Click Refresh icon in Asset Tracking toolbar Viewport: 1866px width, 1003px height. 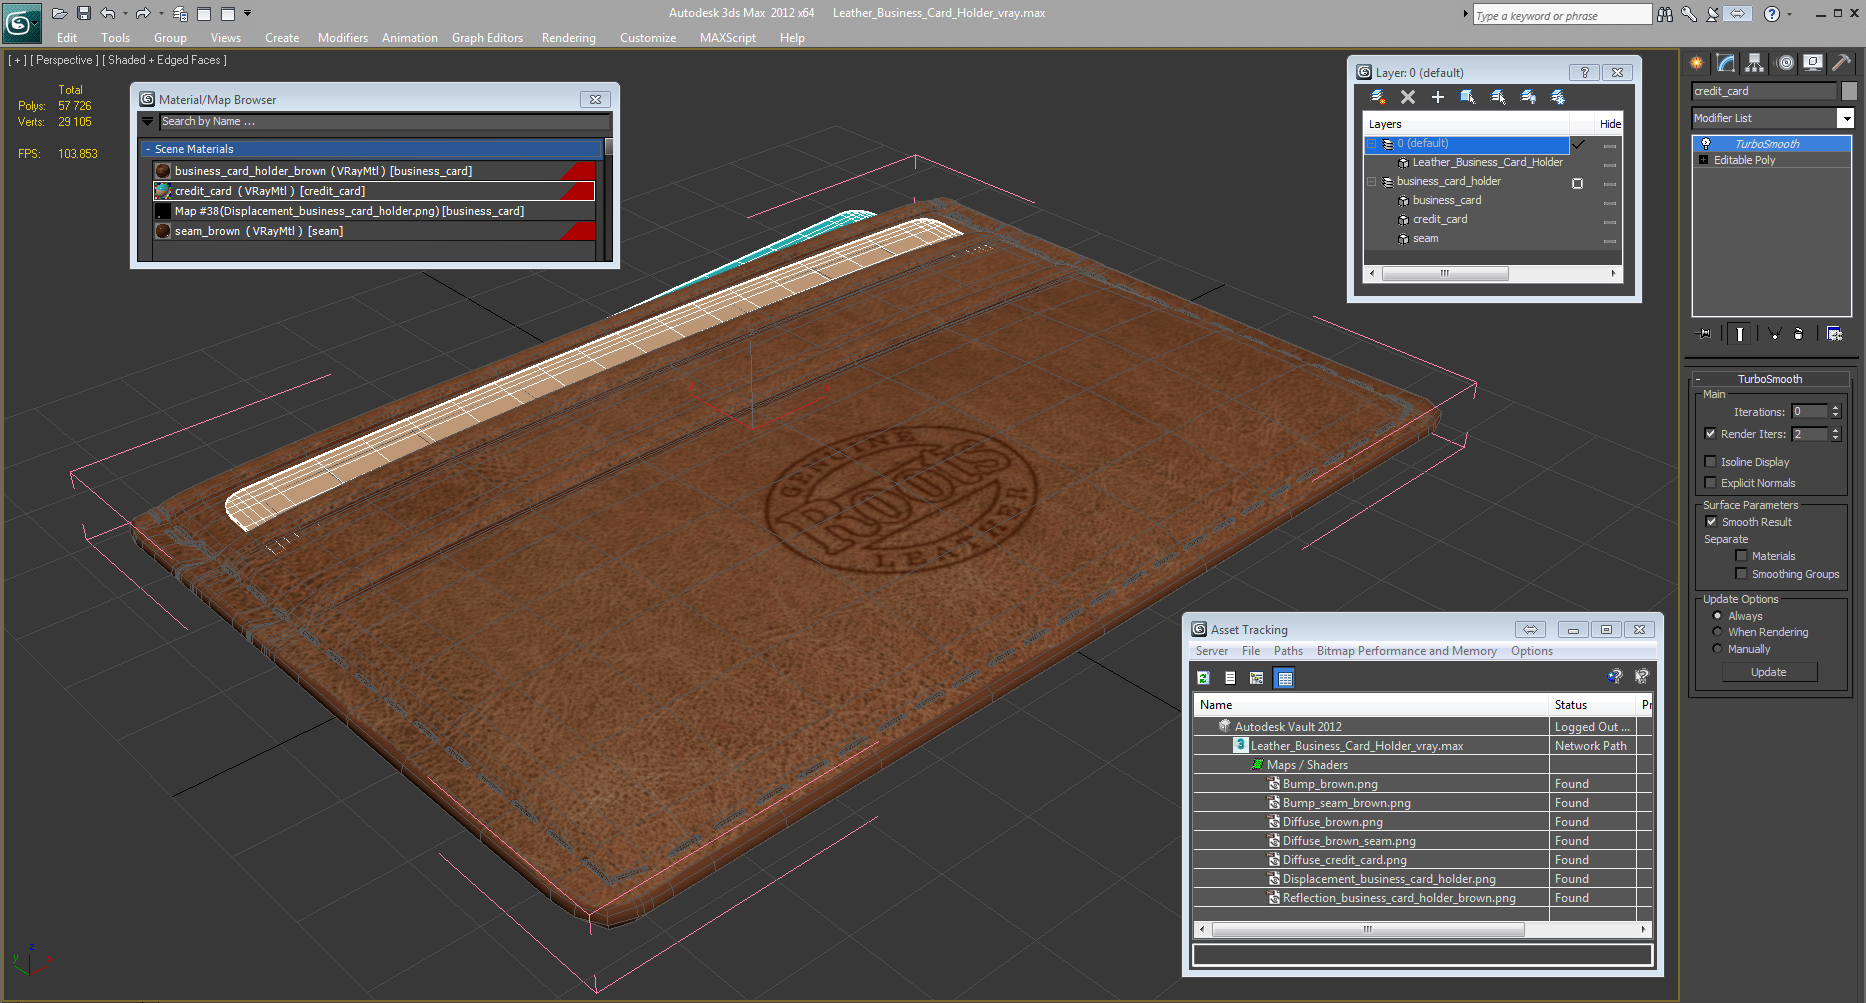tap(1204, 678)
